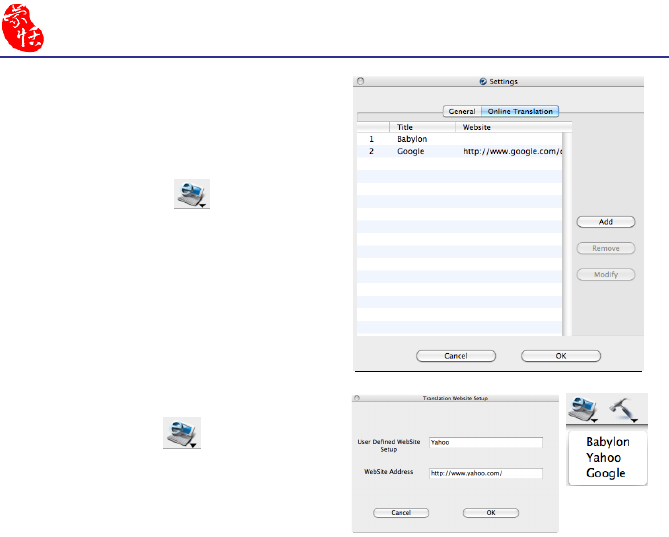Click OK in Translation Website Setup
This screenshot has height=537, width=669.
click(x=491, y=513)
